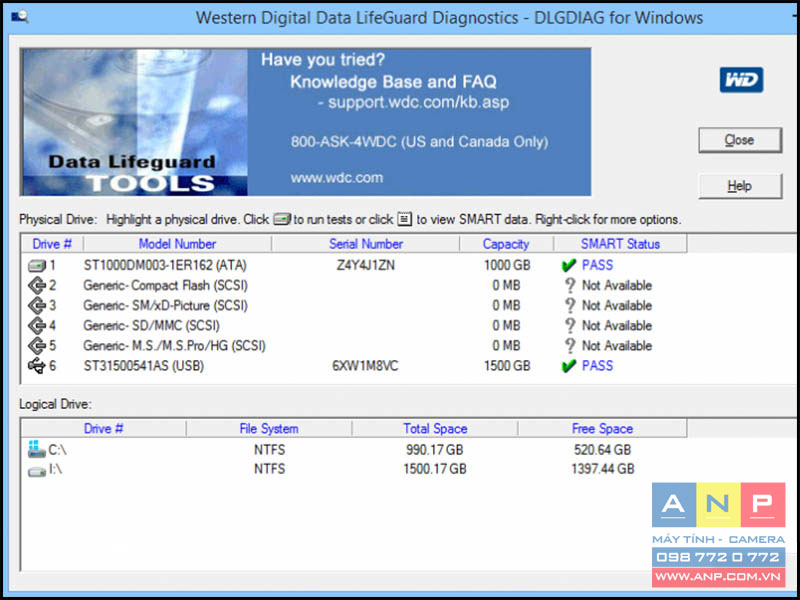
Task: Click the 0 MB capacity for M.S./M.S.Pro/HG
Action: (506, 346)
